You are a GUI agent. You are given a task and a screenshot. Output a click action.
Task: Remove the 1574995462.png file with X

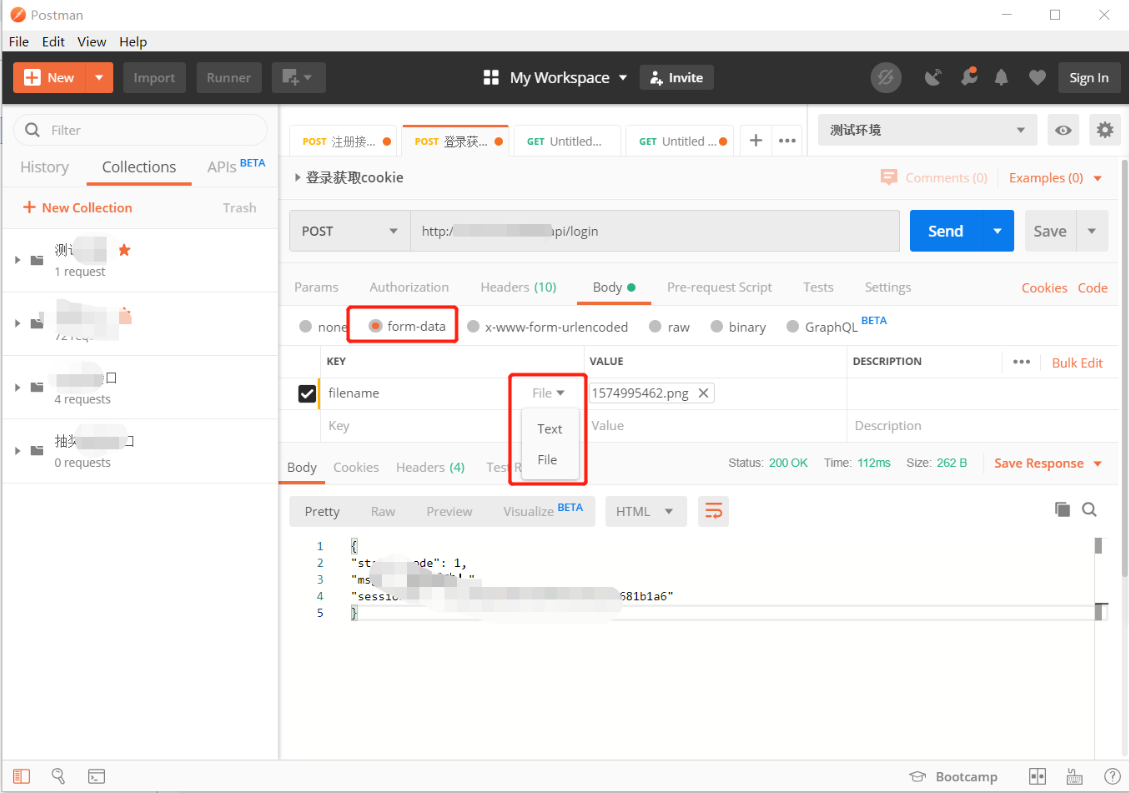click(x=703, y=393)
